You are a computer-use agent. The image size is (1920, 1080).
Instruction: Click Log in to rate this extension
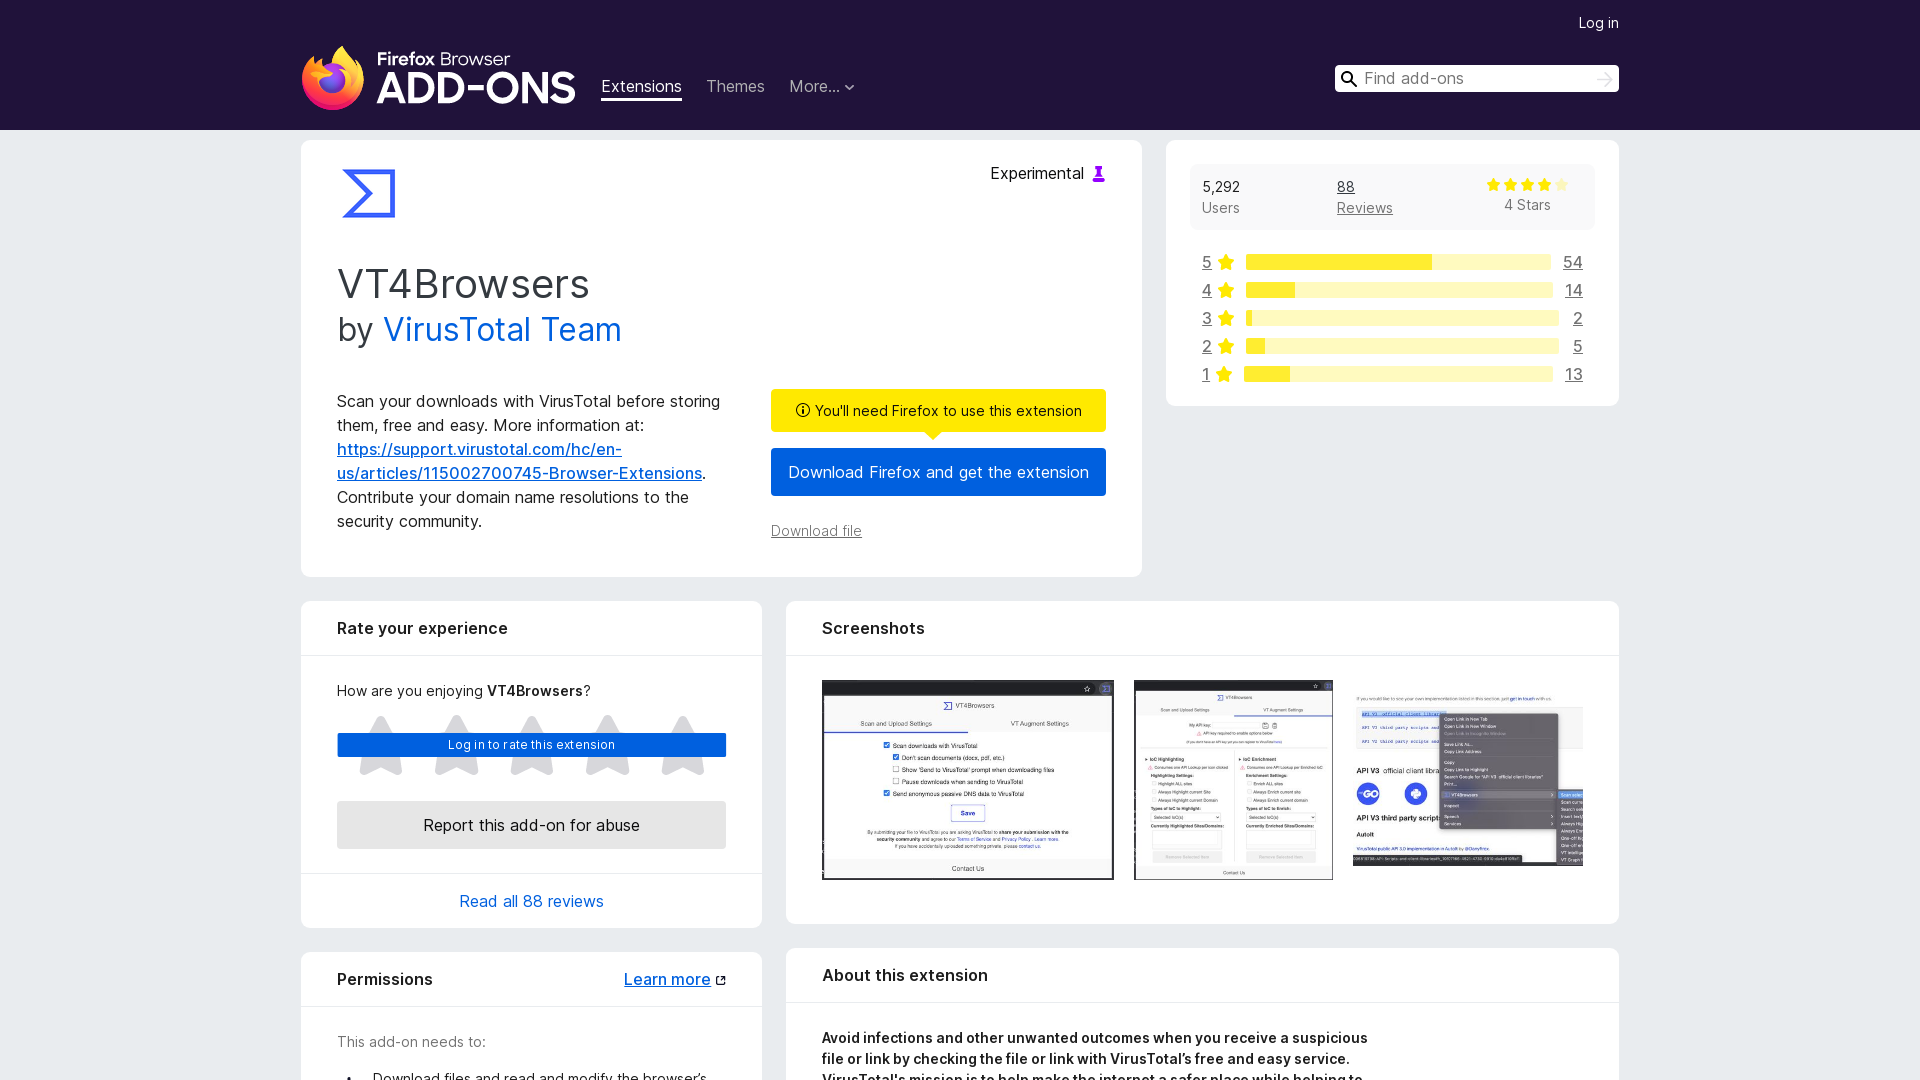point(531,745)
